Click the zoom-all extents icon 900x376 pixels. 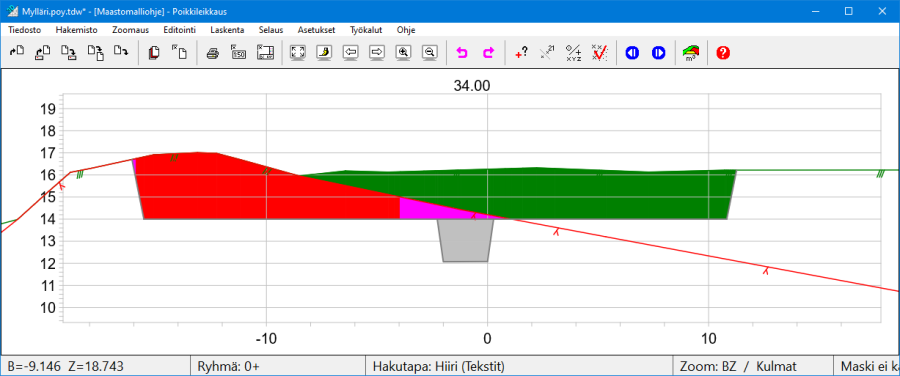coord(297,53)
